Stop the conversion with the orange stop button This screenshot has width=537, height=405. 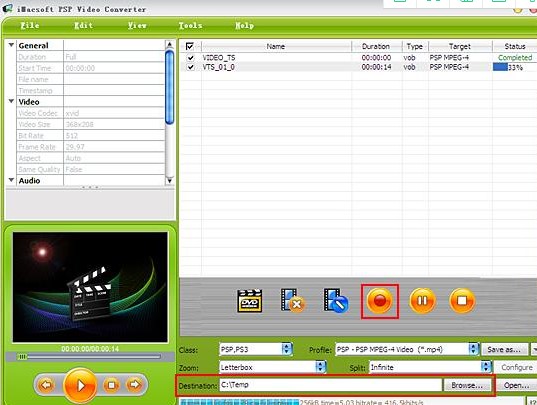[462, 301]
